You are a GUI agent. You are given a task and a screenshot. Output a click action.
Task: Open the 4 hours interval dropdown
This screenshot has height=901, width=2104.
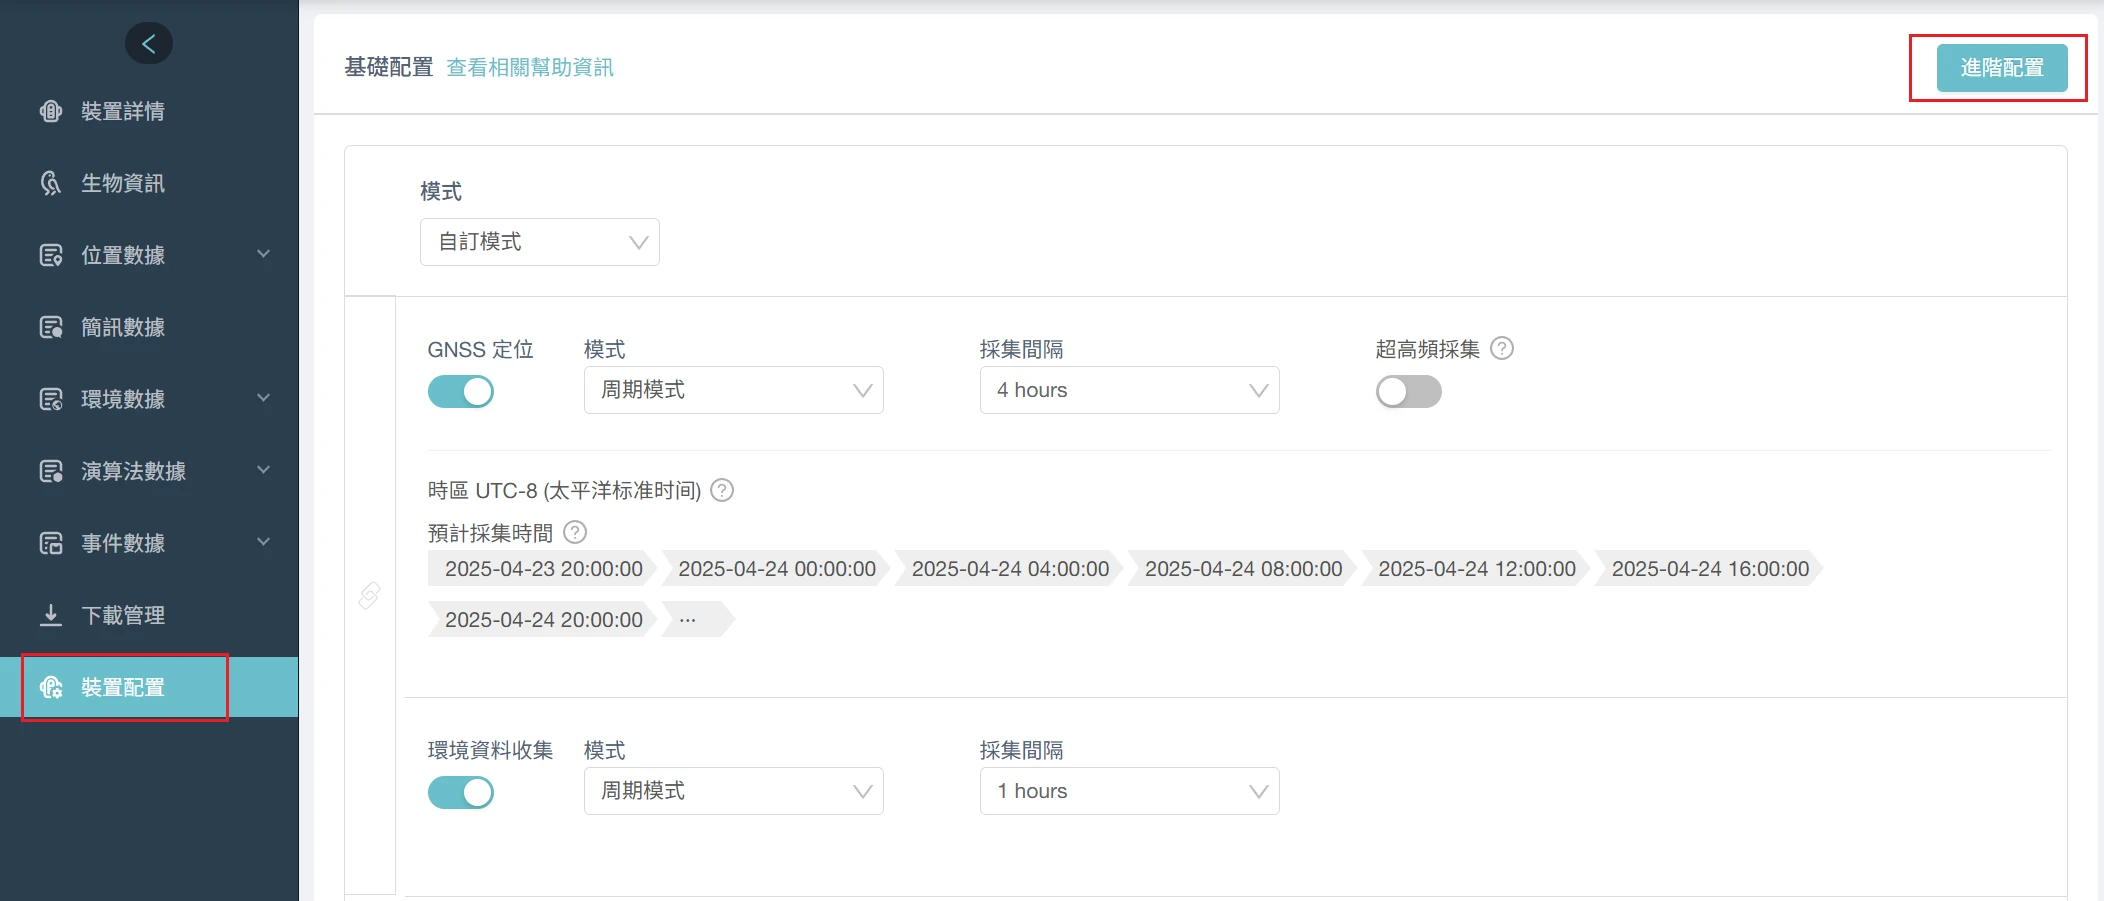(1130, 390)
